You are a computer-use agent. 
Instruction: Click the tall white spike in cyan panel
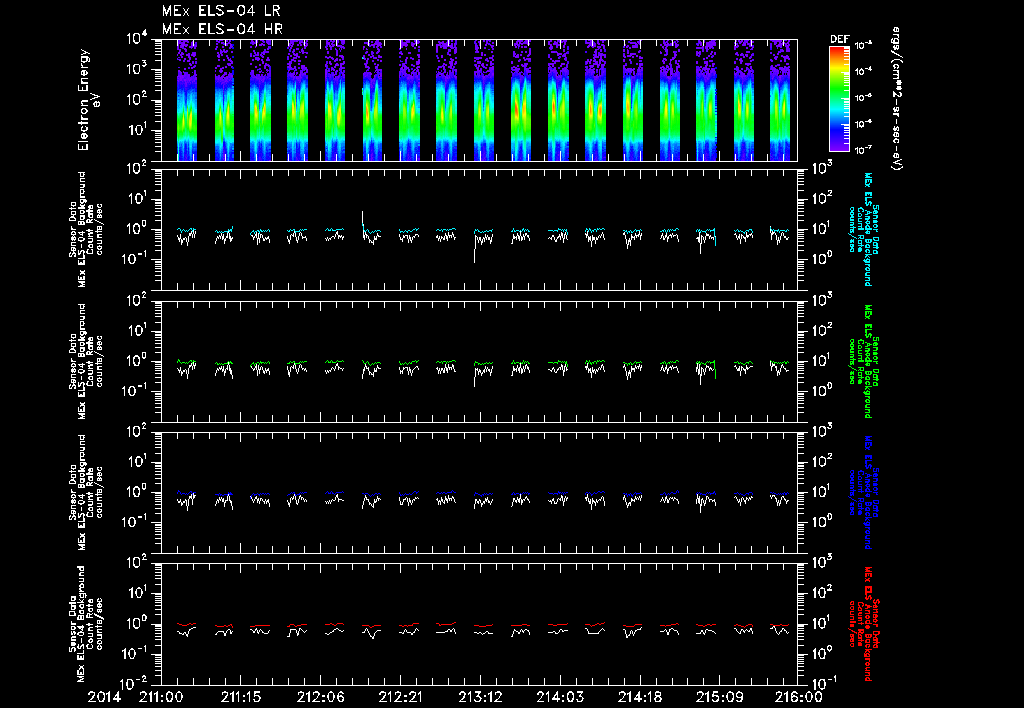click(x=362, y=220)
